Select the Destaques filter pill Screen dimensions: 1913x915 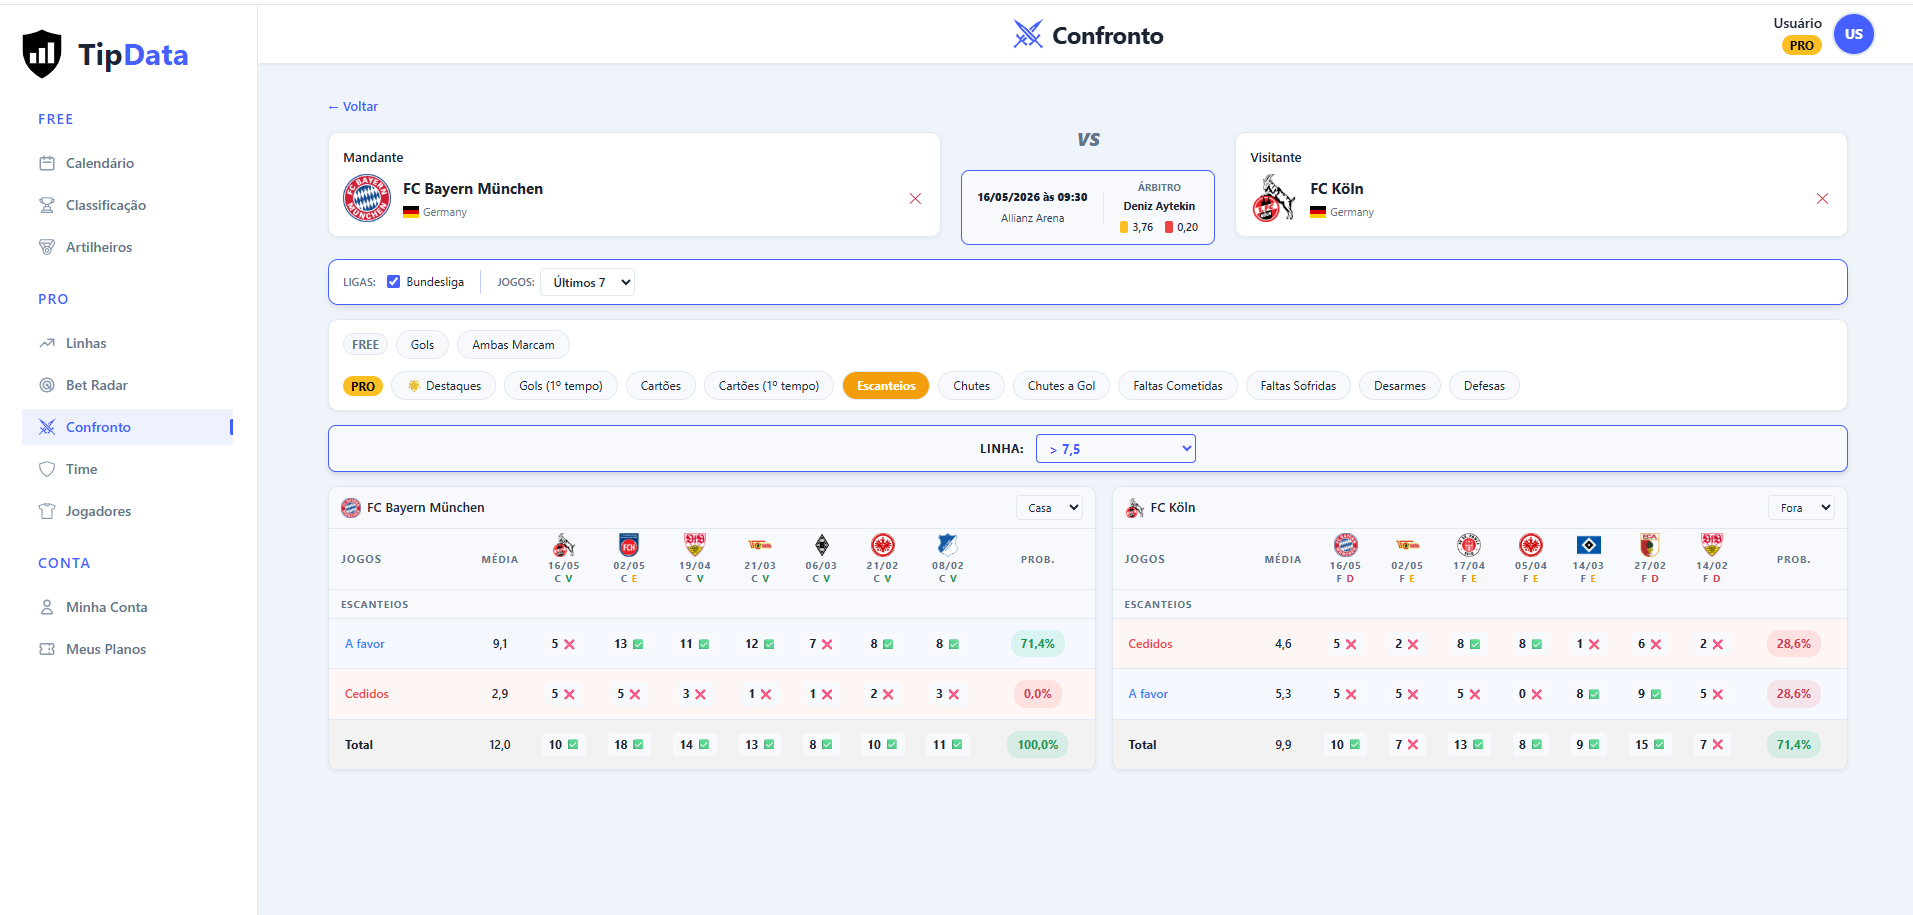click(444, 386)
